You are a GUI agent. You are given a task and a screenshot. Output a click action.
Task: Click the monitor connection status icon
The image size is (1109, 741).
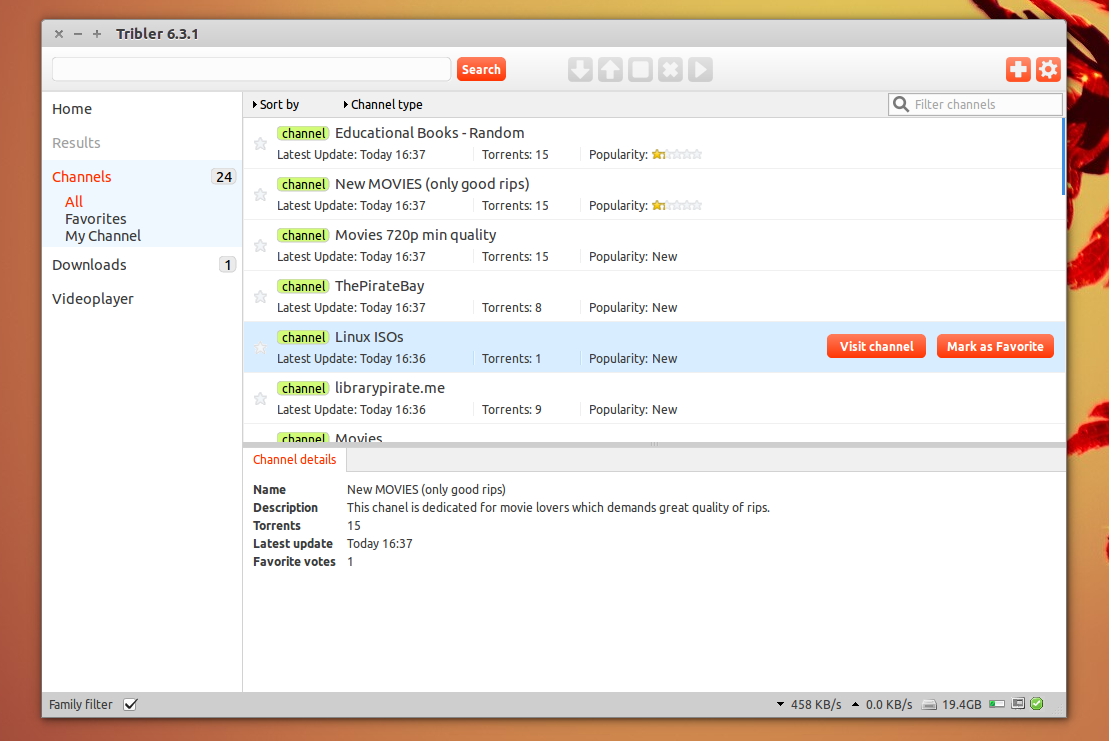(x=1018, y=704)
